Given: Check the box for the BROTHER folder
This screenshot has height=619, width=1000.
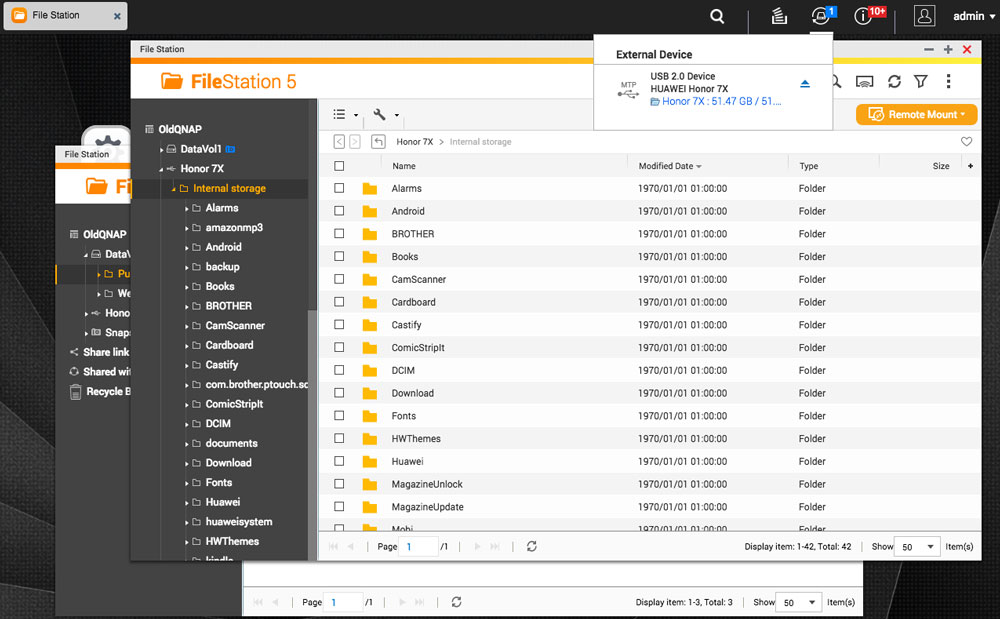Looking at the screenshot, I should (x=339, y=233).
